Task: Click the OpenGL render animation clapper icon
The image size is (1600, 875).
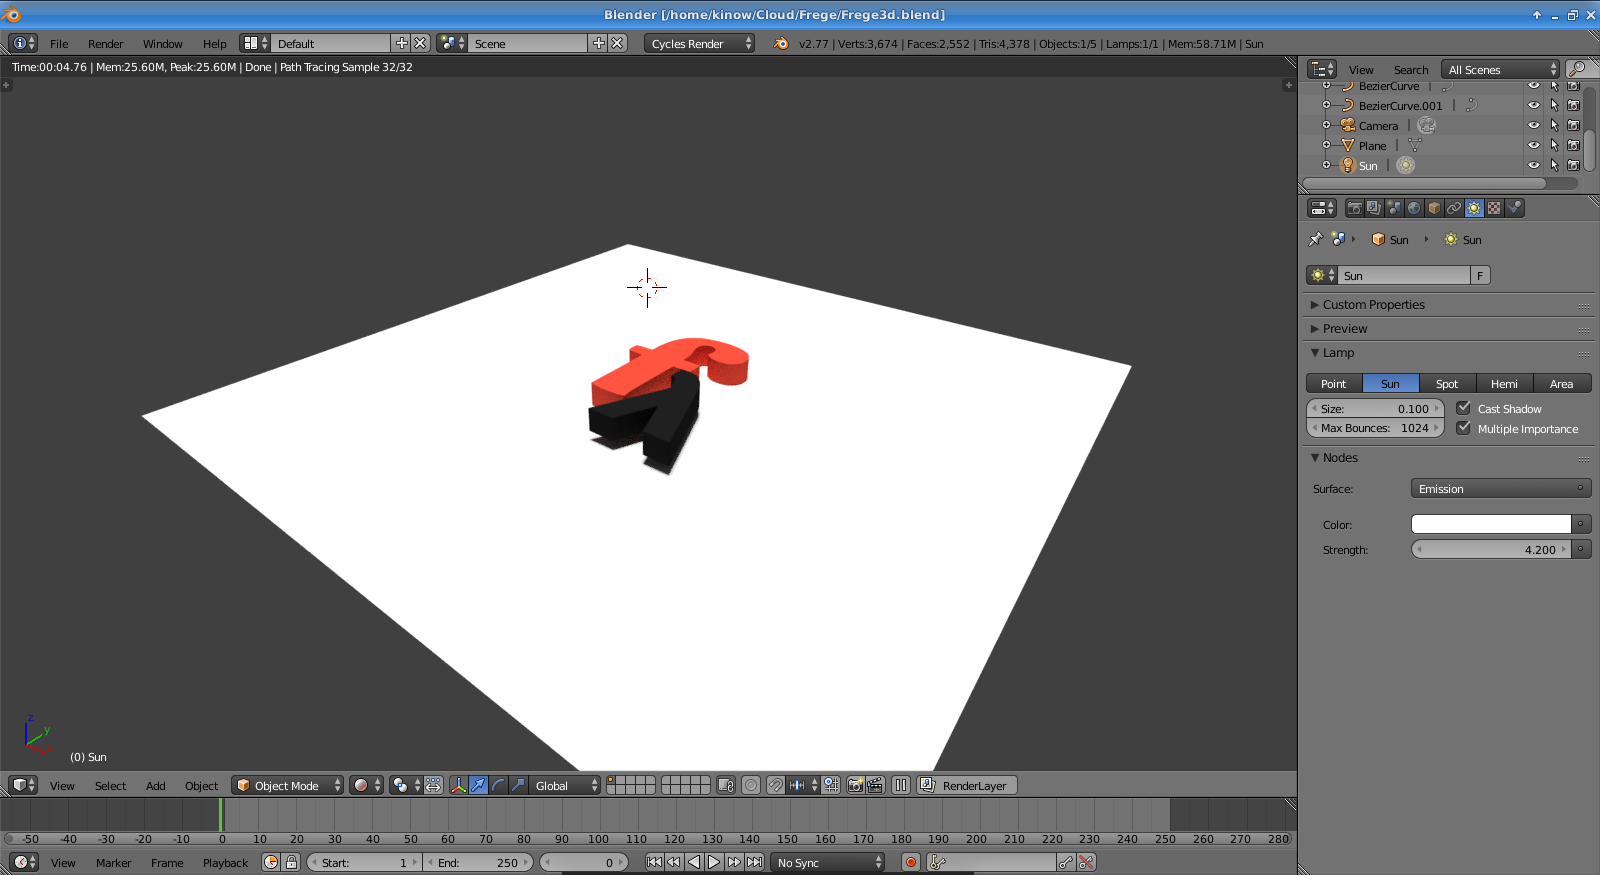Action: [875, 785]
